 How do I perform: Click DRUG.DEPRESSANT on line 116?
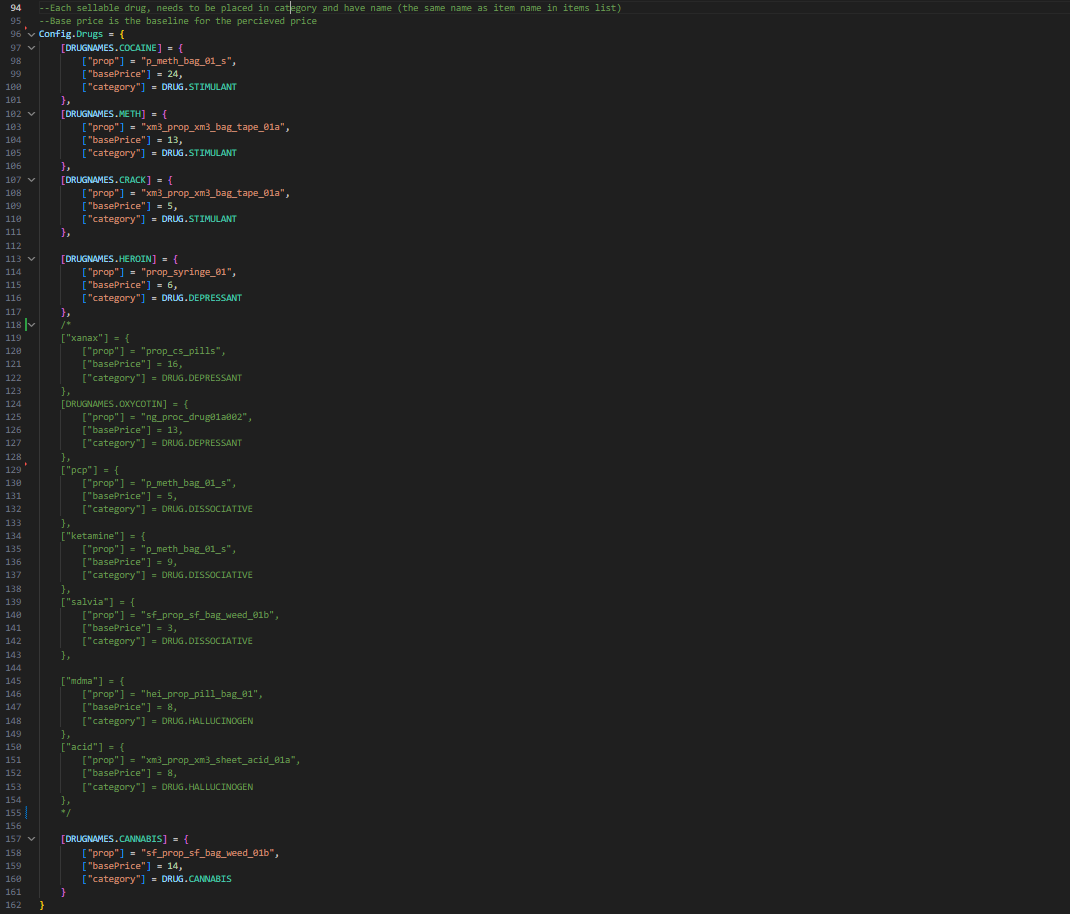202,298
